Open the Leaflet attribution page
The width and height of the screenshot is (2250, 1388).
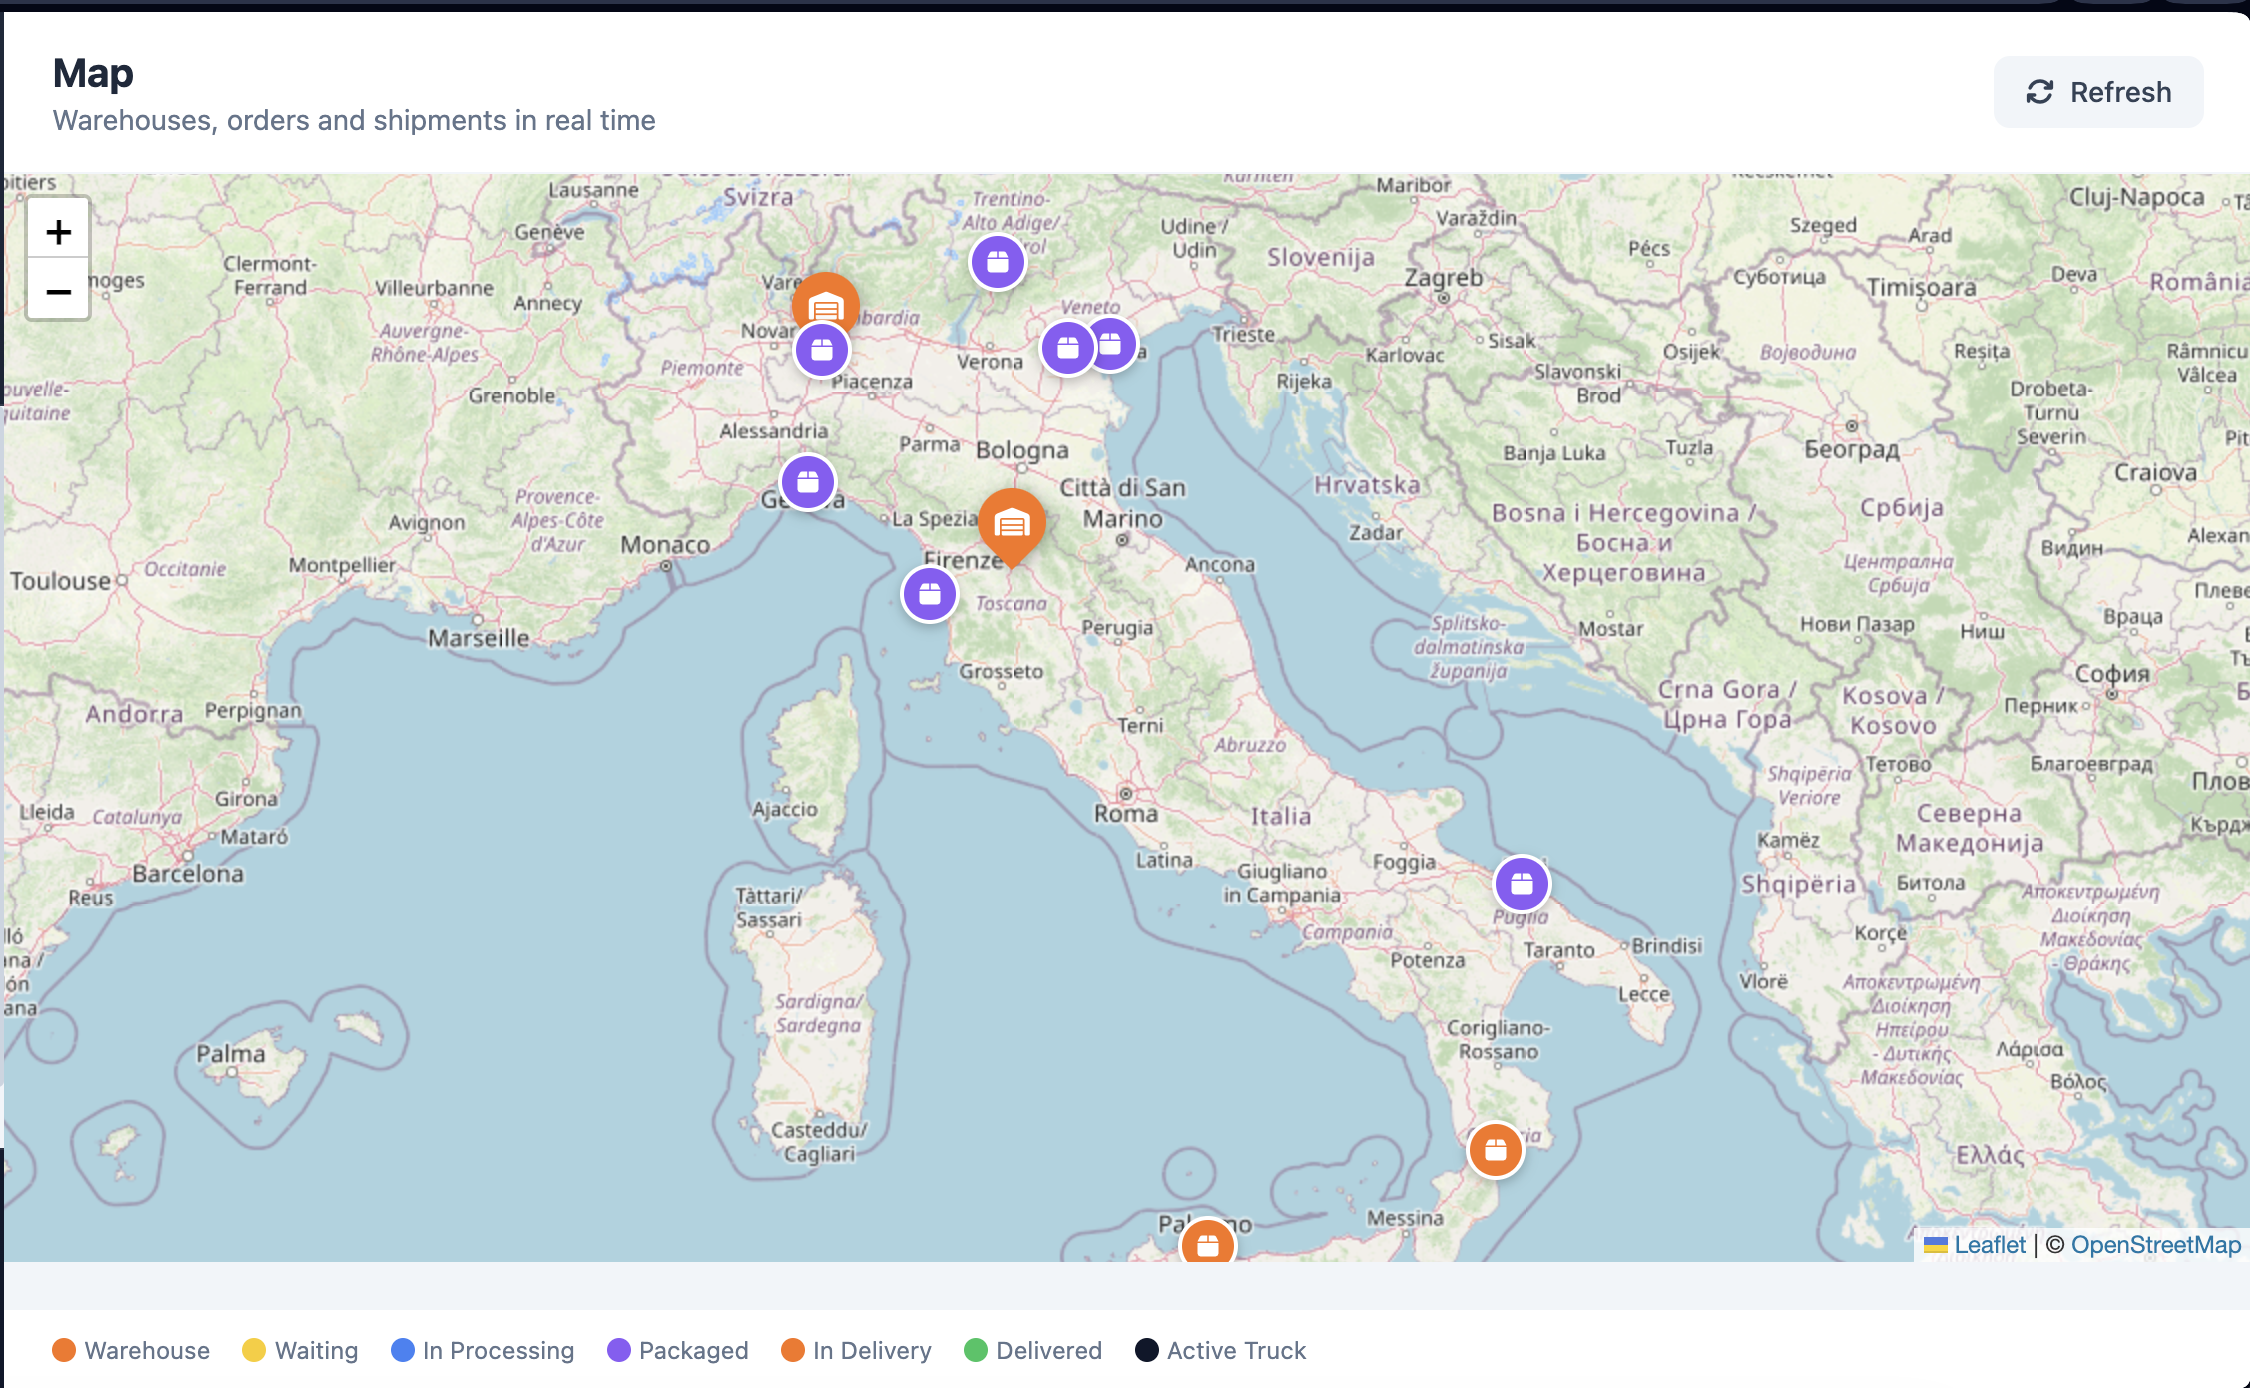(x=1988, y=1245)
